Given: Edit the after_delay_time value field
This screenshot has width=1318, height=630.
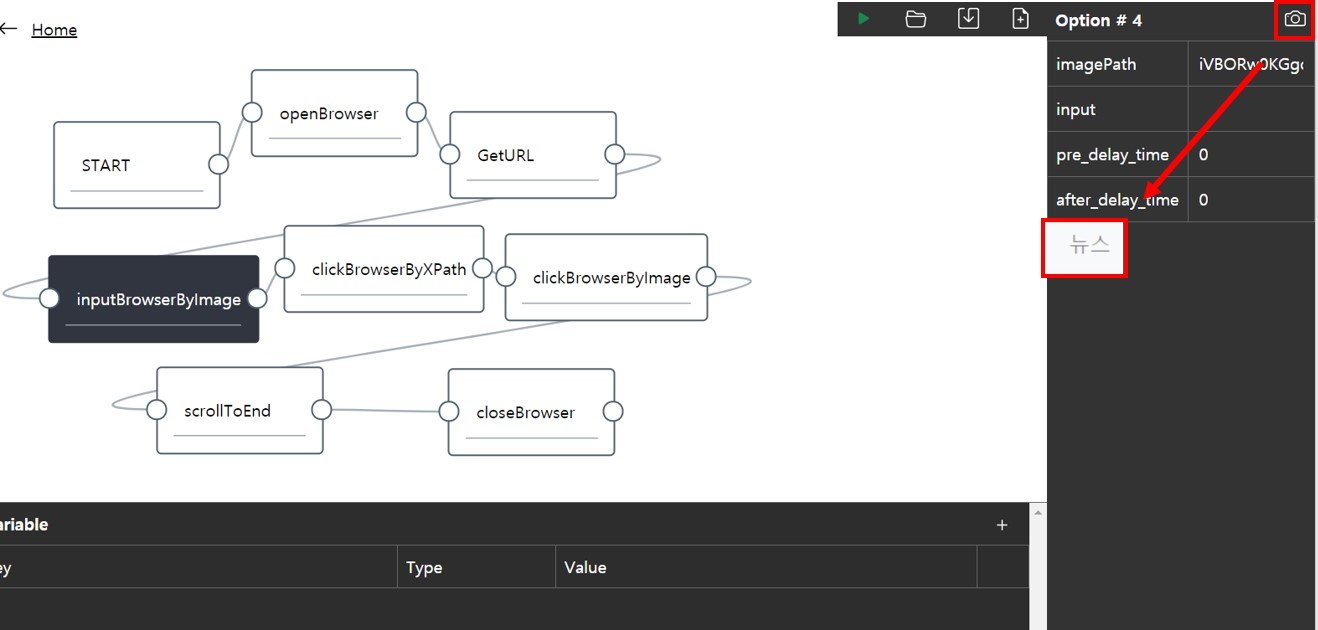Looking at the screenshot, I should coord(1250,200).
